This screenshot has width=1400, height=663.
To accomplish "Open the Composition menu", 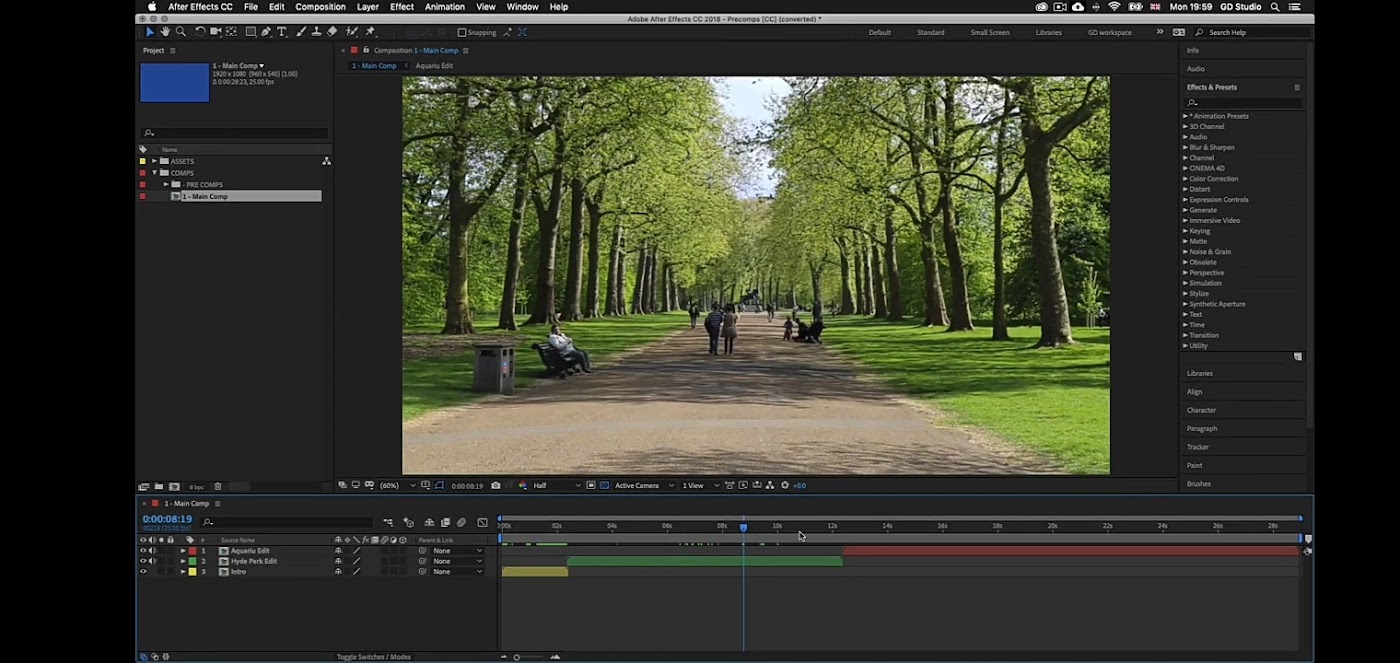I will click(x=320, y=7).
